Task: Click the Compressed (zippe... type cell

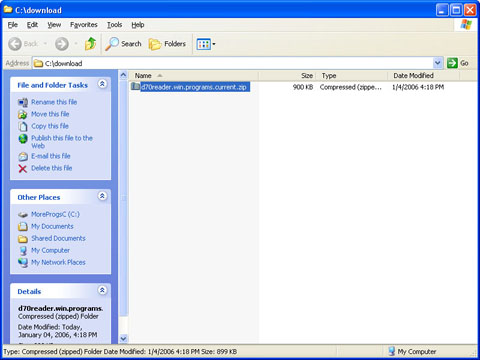Action: pyautogui.click(x=351, y=87)
